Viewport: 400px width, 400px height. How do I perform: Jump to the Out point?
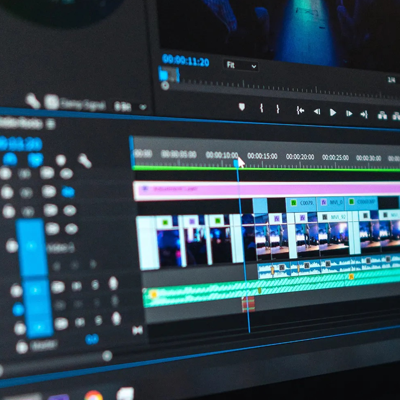click(x=364, y=115)
